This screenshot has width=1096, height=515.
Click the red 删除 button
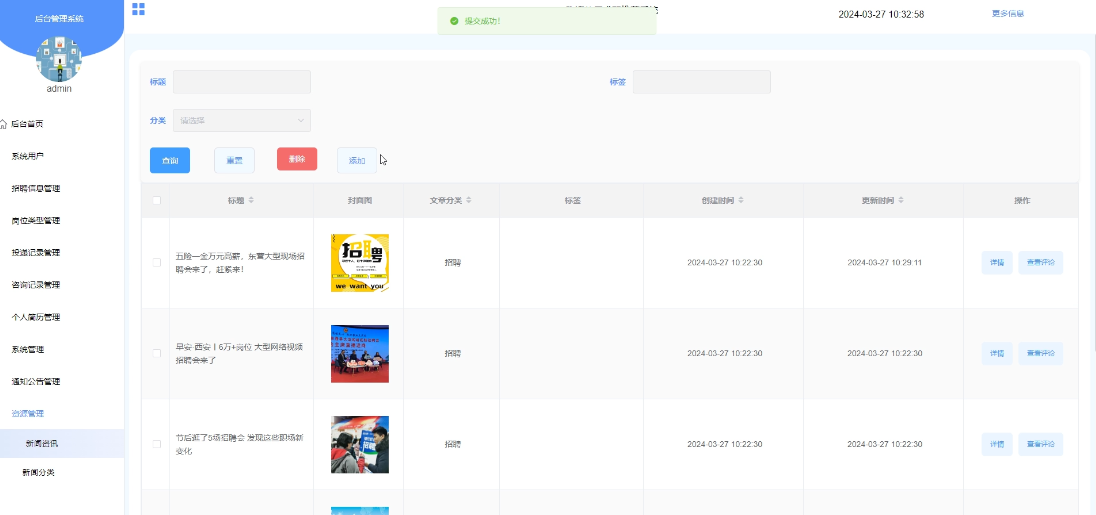click(x=297, y=159)
